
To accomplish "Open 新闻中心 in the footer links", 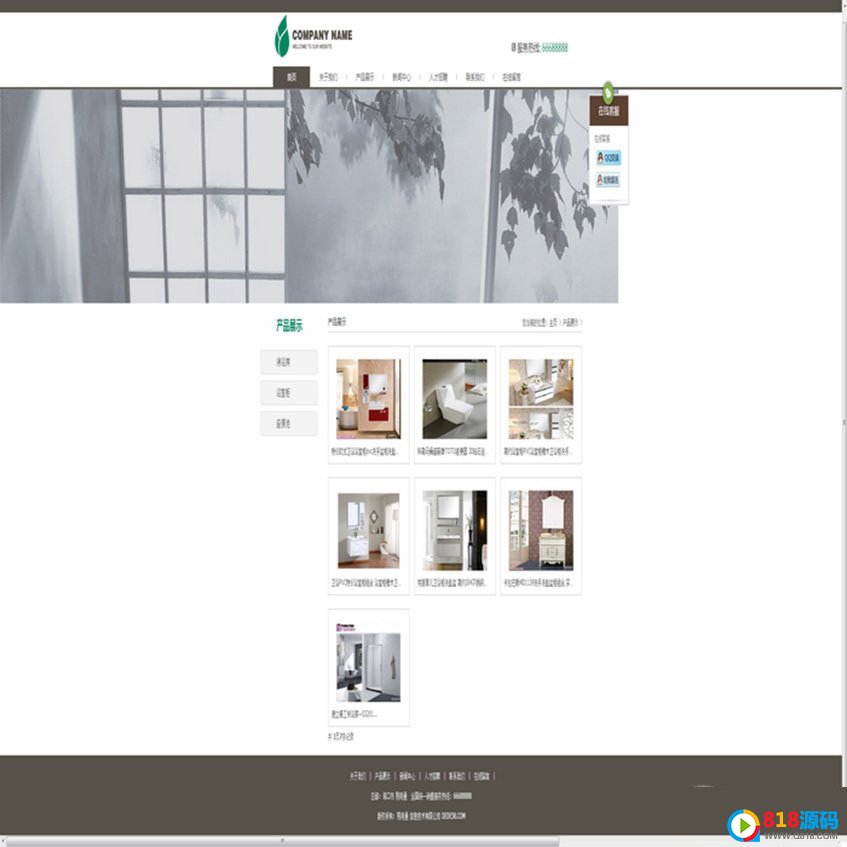I will pyautogui.click(x=407, y=776).
